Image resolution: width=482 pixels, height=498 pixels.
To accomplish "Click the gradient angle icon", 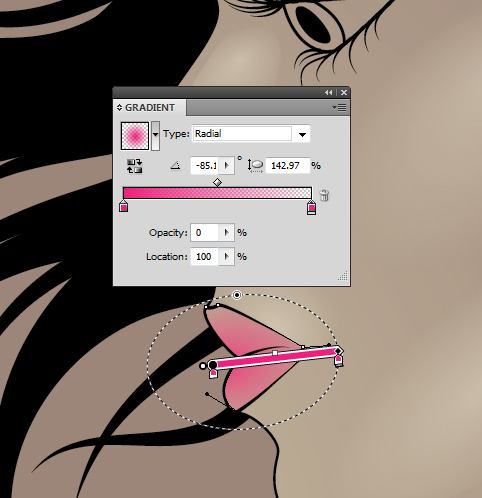I will point(176,165).
